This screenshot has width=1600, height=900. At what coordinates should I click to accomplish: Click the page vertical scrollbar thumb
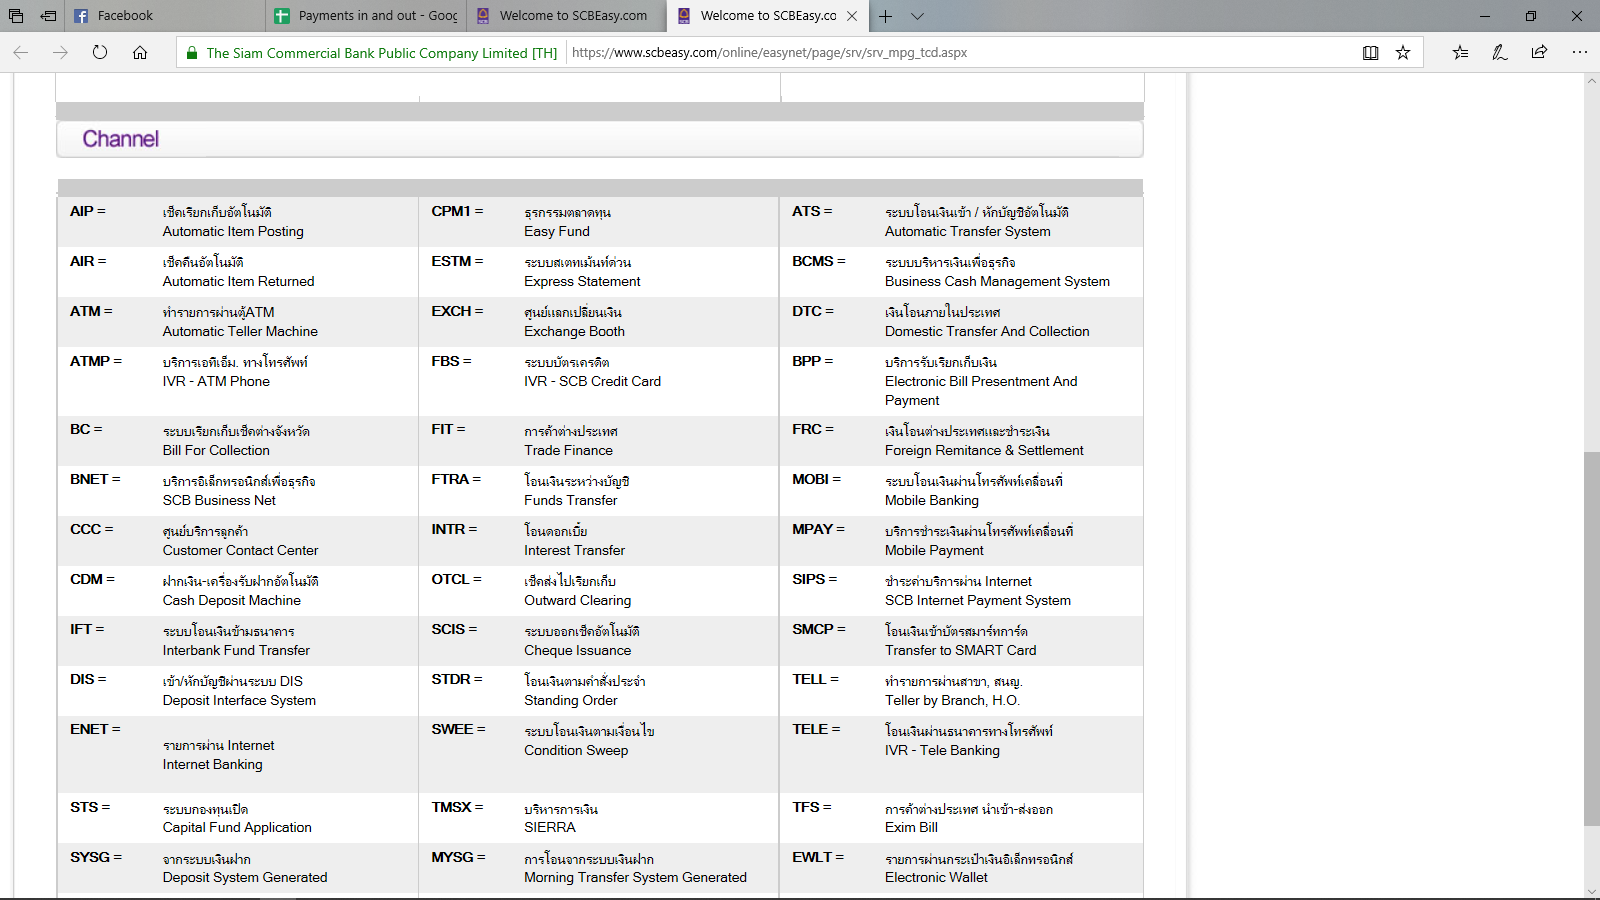pyautogui.click(x=1591, y=639)
